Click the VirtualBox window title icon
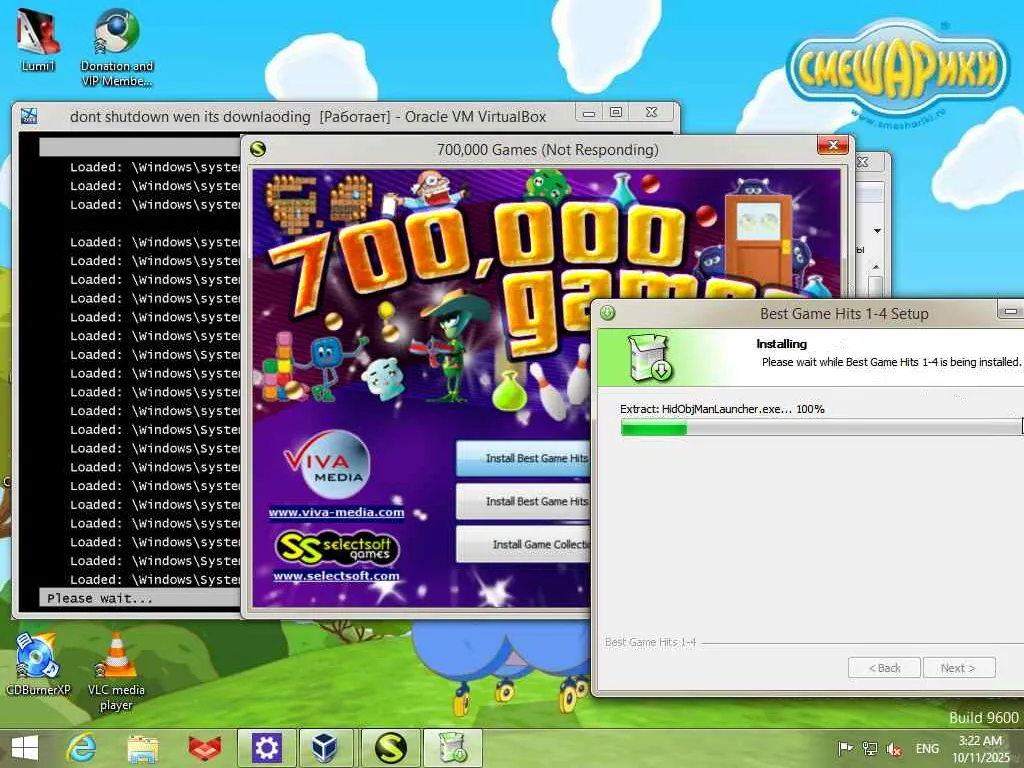 (x=29, y=116)
